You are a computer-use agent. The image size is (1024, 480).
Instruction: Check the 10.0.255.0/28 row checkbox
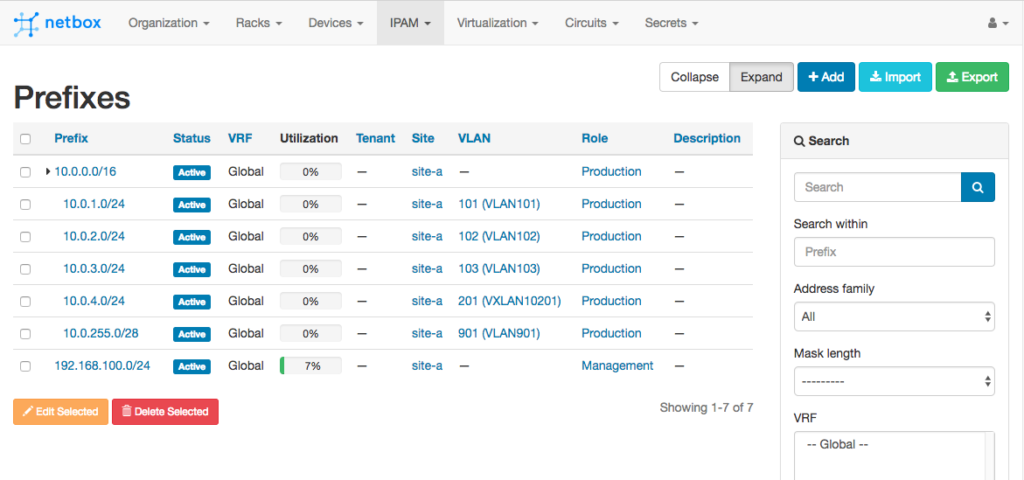(25, 334)
